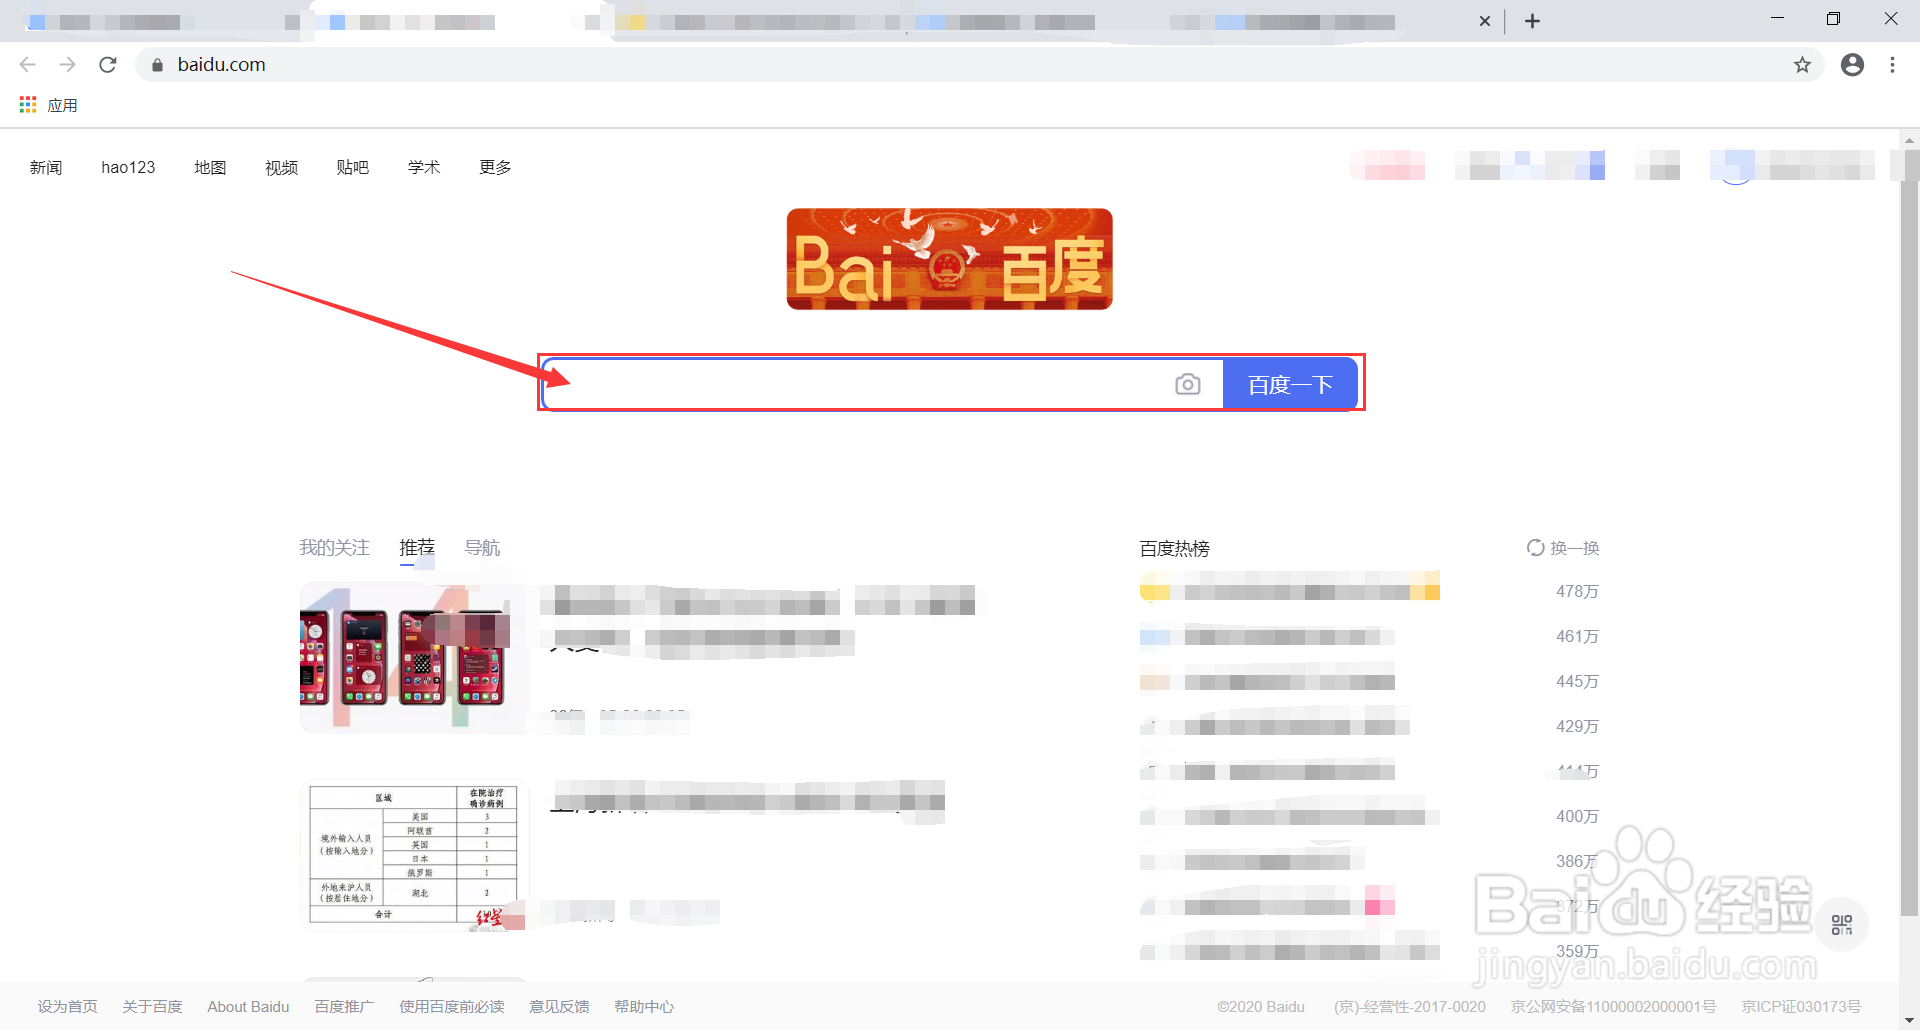Click the camera image search icon
The height and width of the screenshot is (1030, 1920).
coord(1187,384)
